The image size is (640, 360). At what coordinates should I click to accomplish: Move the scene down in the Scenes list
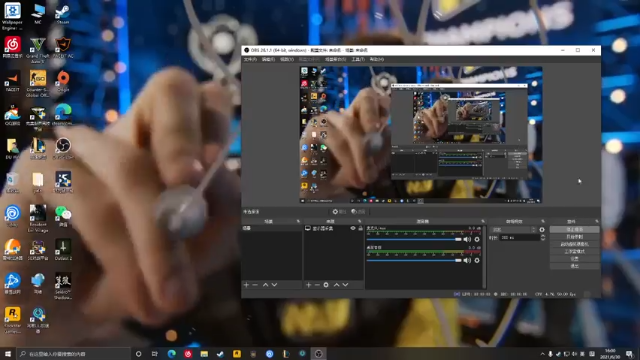click(x=274, y=284)
